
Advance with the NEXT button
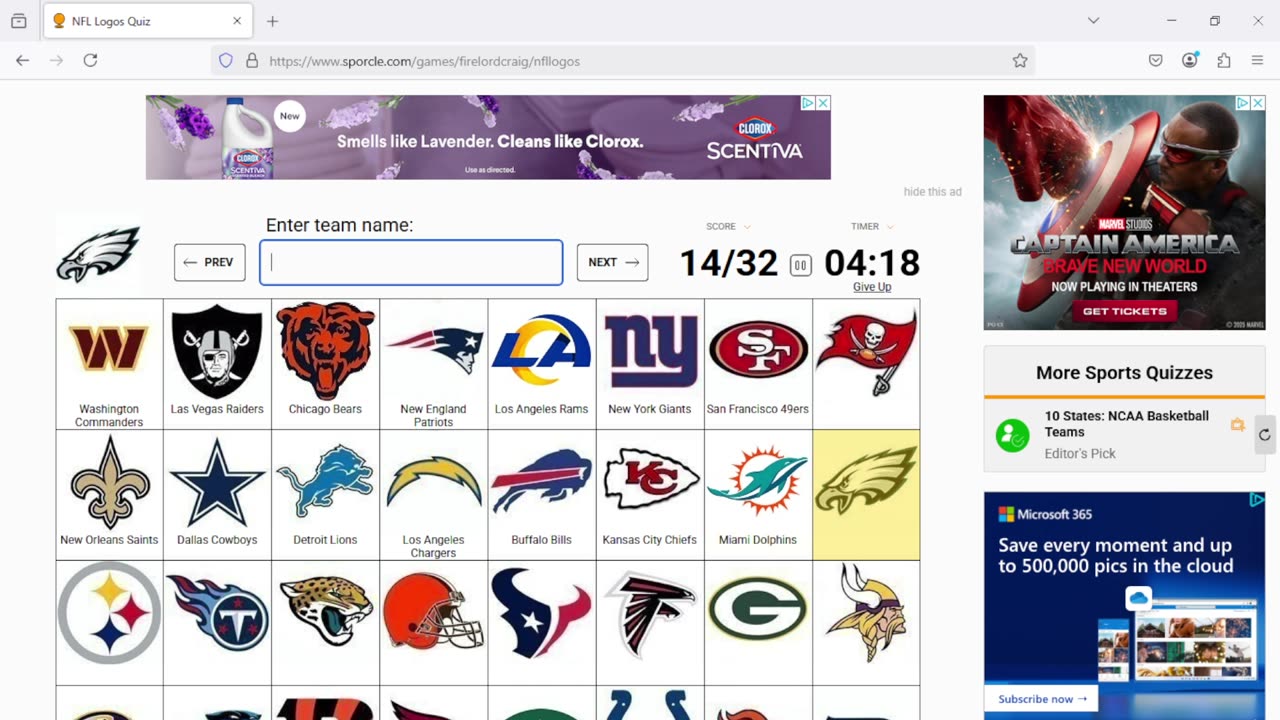pos(612,262)
